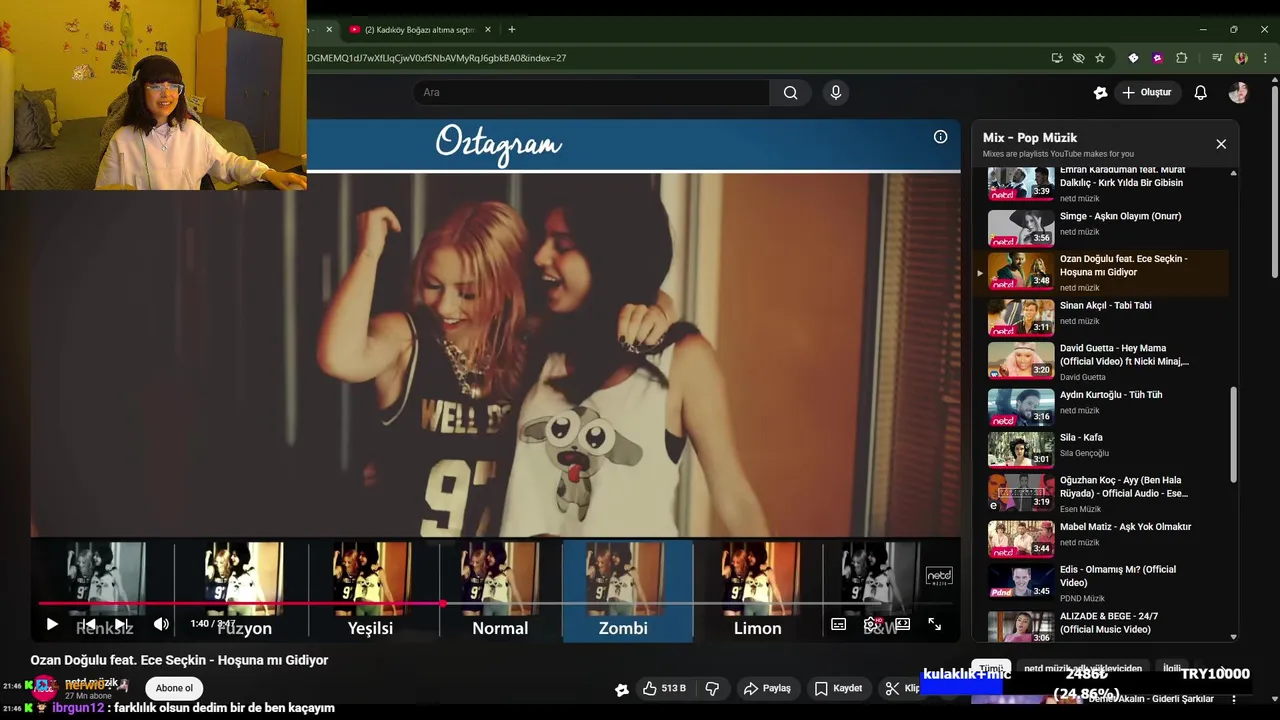Open Chrome media controls icon
The height and width of the screenshot is (720, 1280).
point(1217,58)
